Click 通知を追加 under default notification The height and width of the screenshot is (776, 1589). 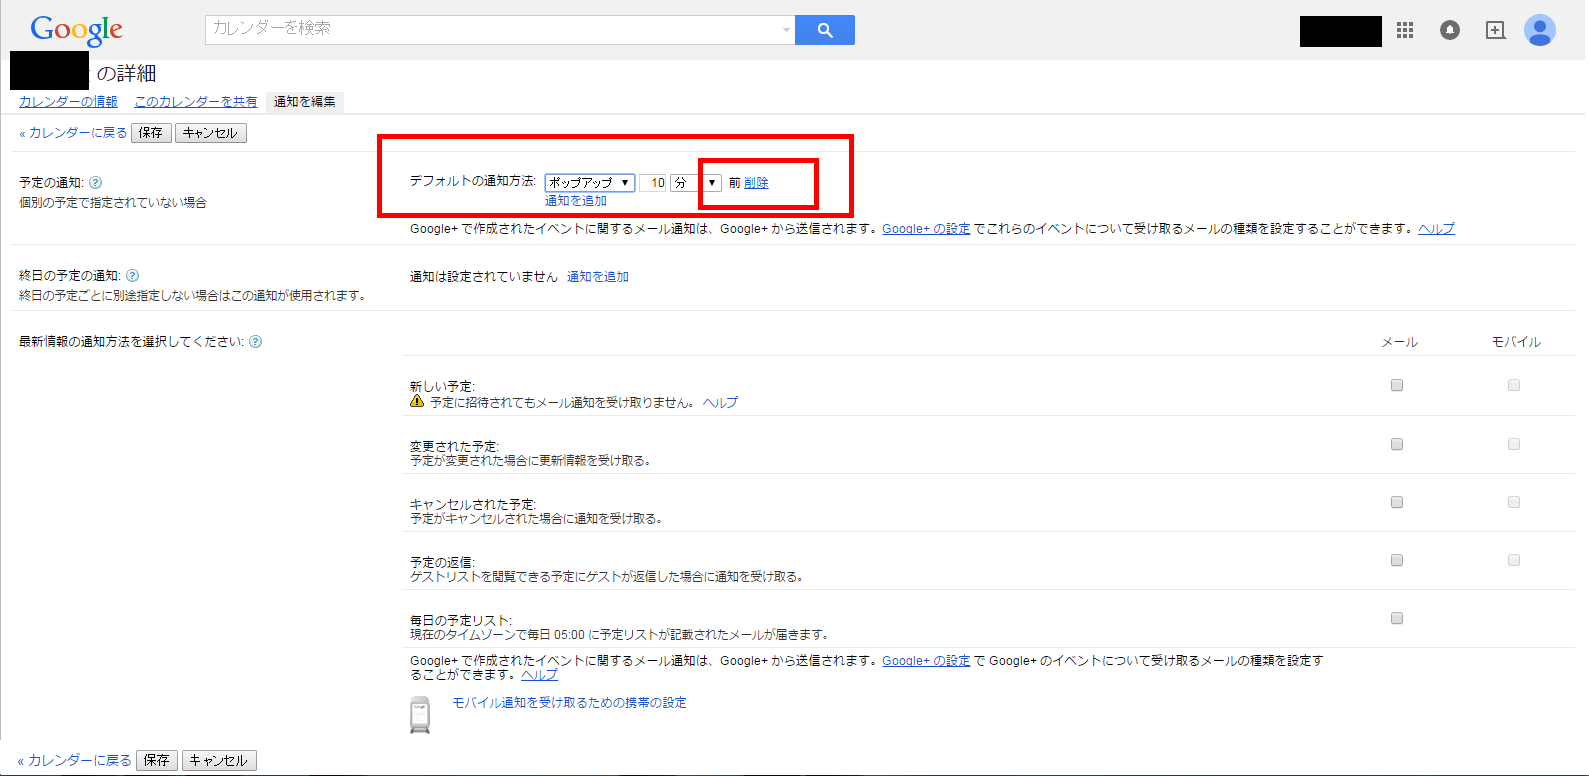(x=576, y=201)
